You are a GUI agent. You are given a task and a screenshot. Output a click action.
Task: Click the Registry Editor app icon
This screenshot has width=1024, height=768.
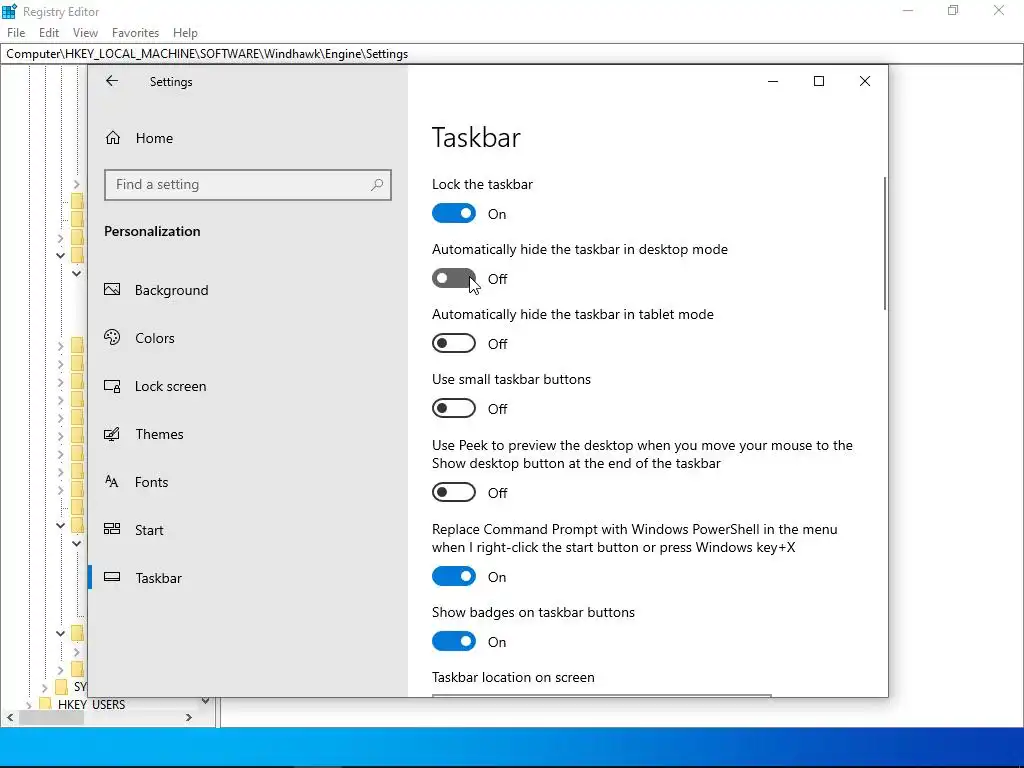tap(9, 11)
